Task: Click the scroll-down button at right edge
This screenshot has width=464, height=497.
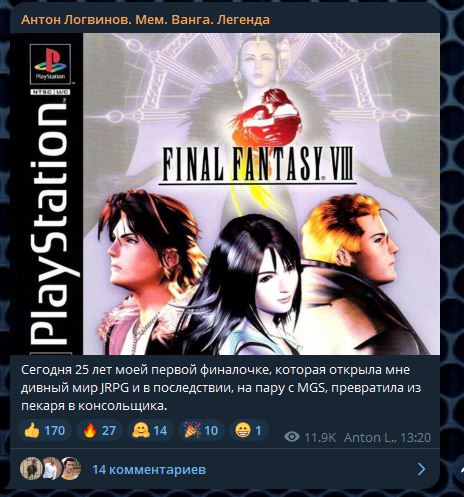Action: (x=460, y=469)
